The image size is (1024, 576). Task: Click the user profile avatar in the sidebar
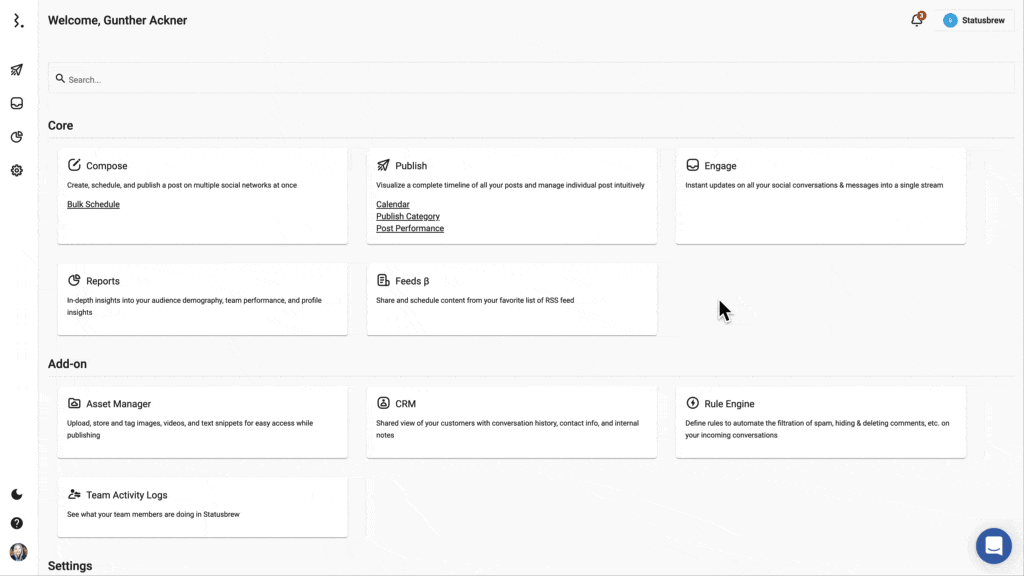[18, 552]
